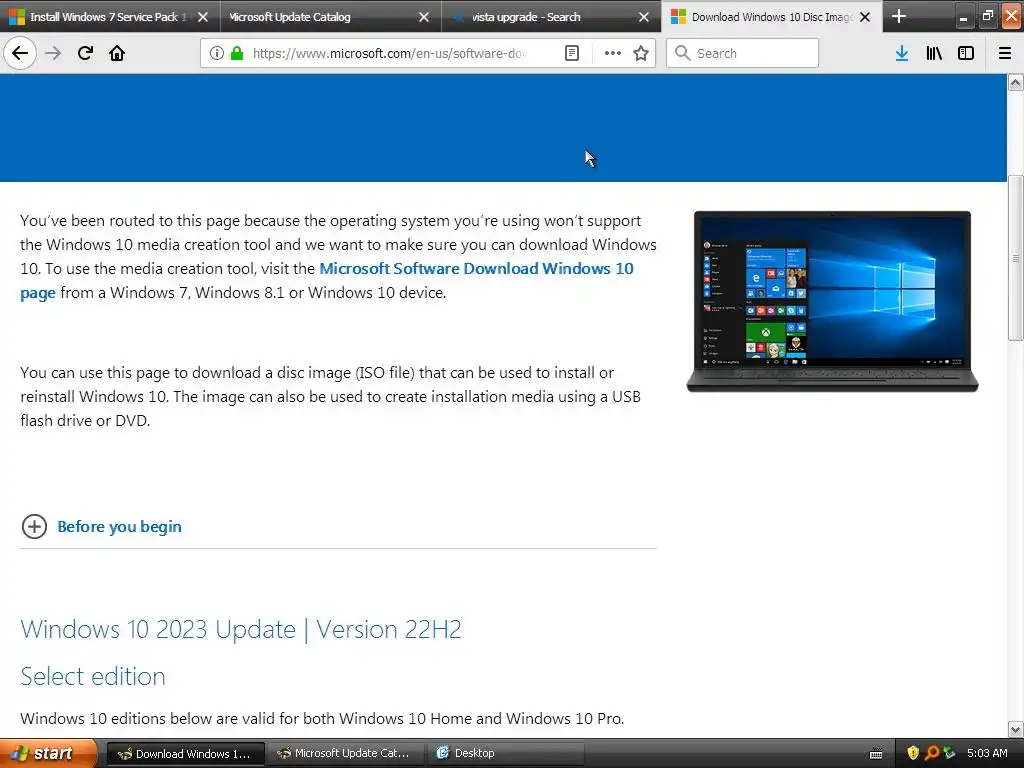Expand the Before you begin section
1024x768 pixels.
coord(120,526)
